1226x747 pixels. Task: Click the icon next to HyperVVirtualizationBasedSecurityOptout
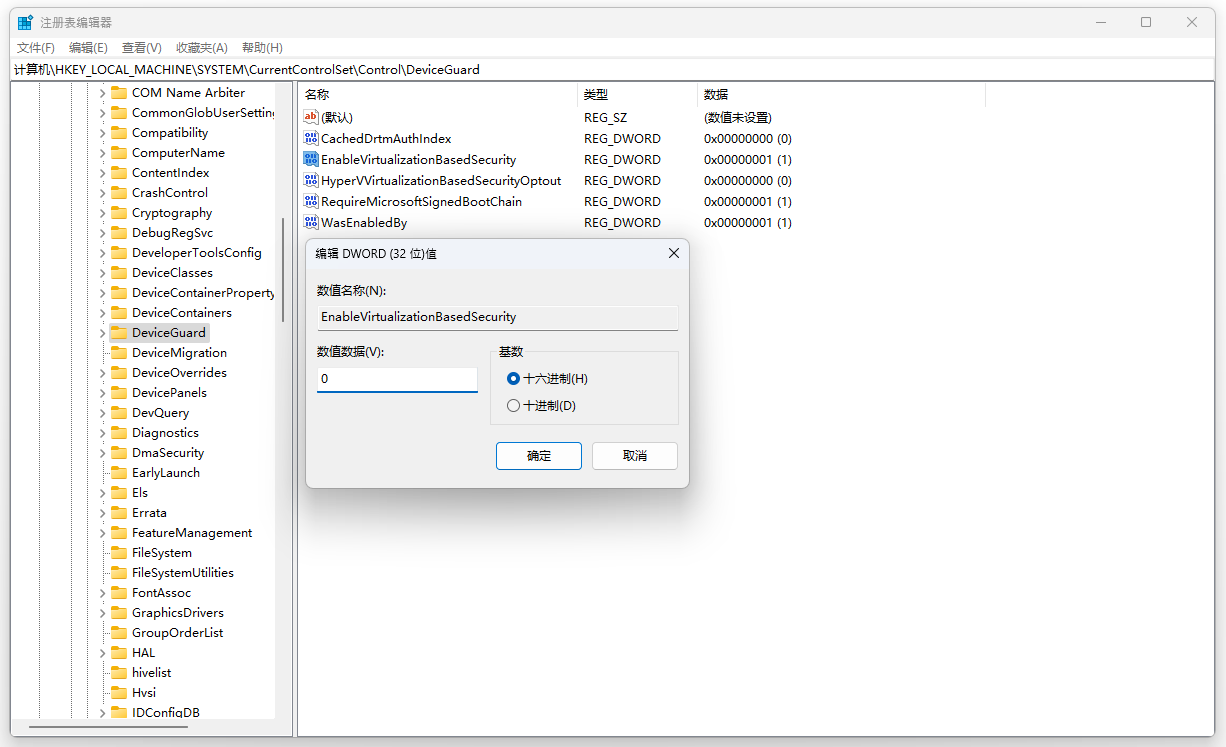310,181
